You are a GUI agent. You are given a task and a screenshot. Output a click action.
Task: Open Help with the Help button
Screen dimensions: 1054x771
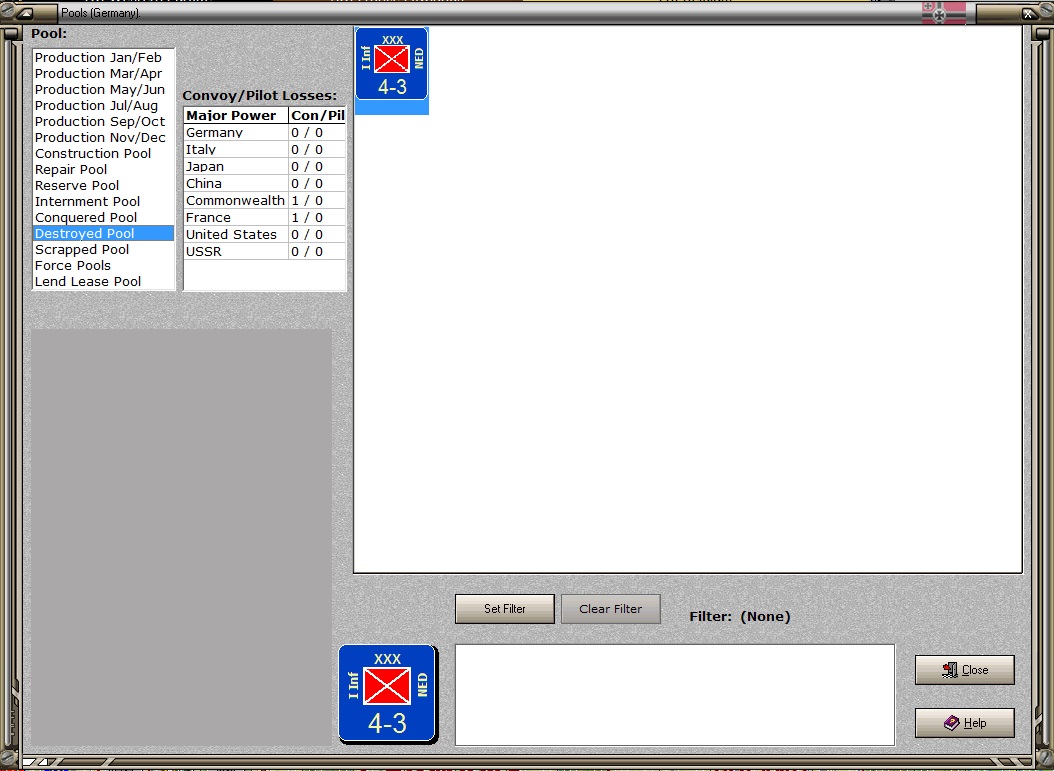click(965, 723)
